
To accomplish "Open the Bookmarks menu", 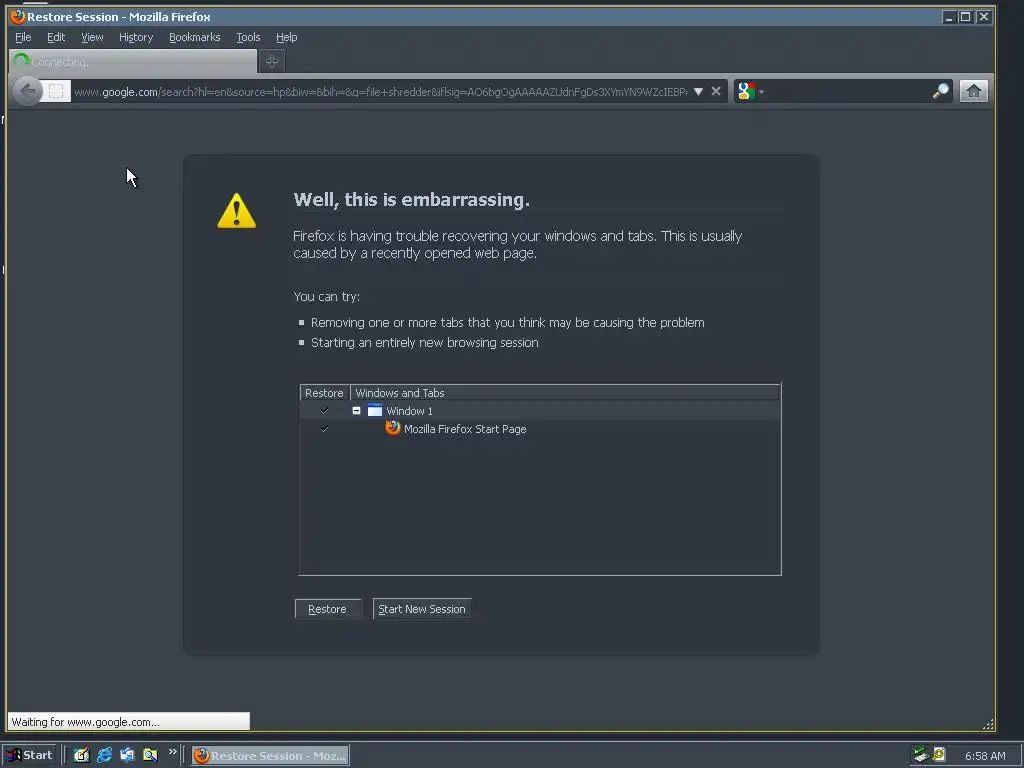I will 195,37.
